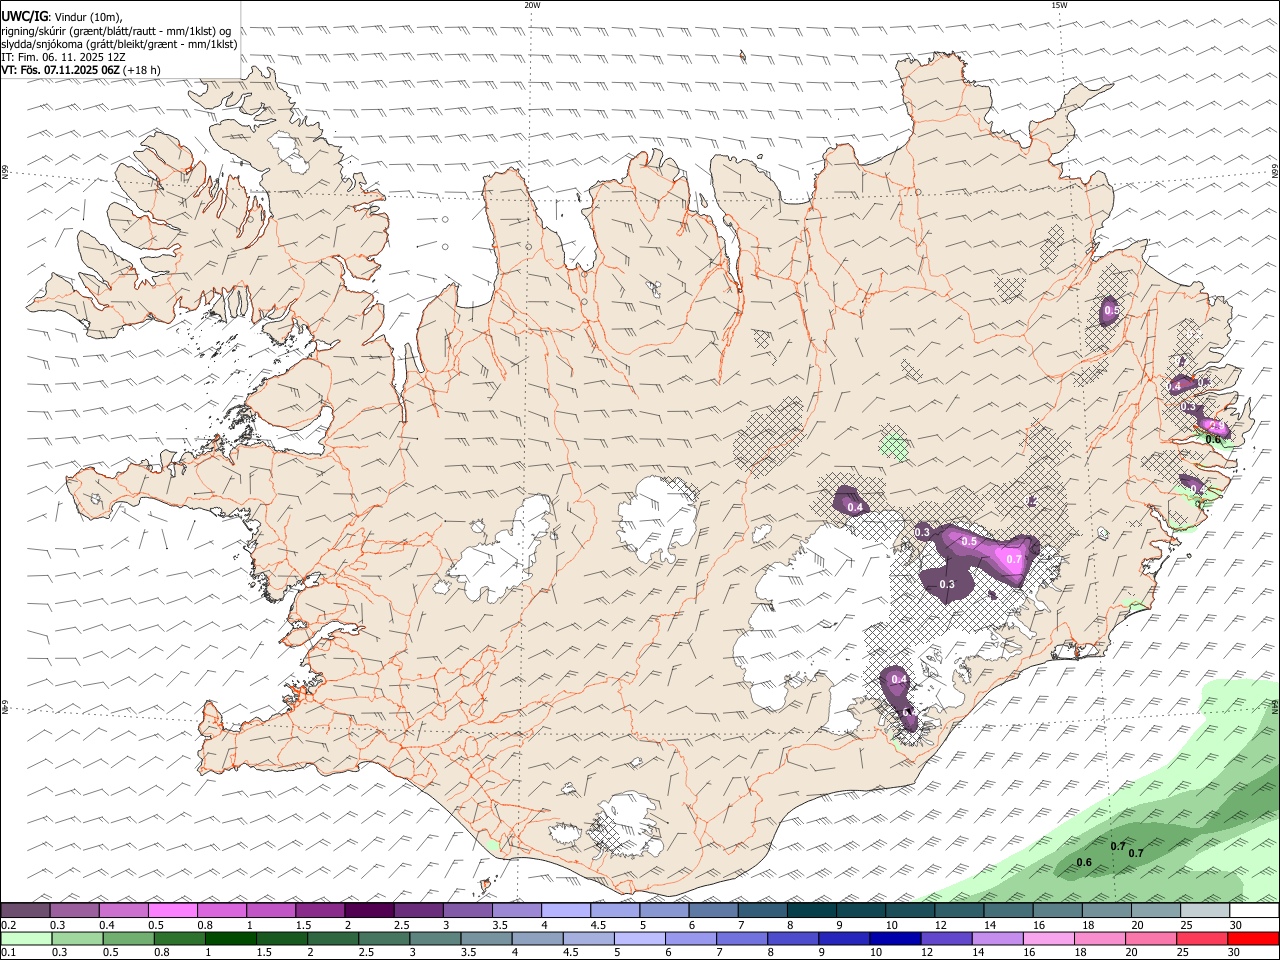Click the darkest purple swatch between 2 and 2.5, top legend row
The height and width of the screenshot is (960, 1280).
pyautogui.click(x=369, y=911)
